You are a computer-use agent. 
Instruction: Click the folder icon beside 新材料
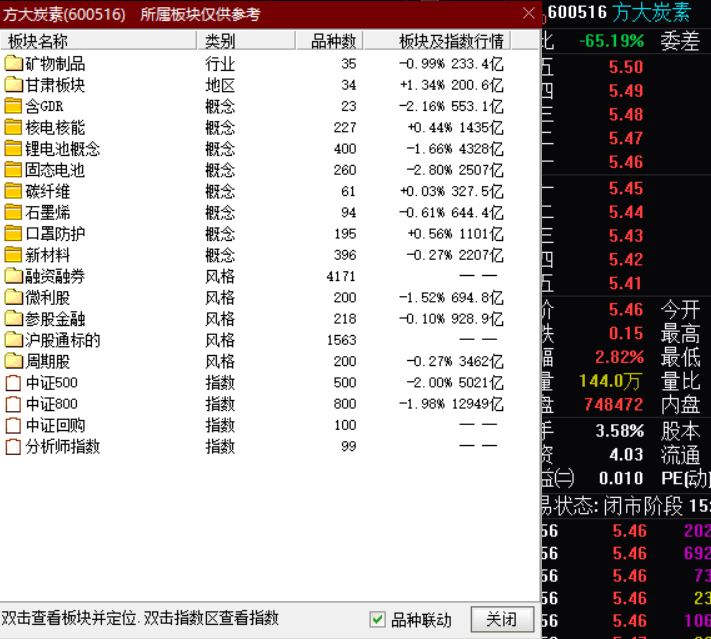[14, 255]
